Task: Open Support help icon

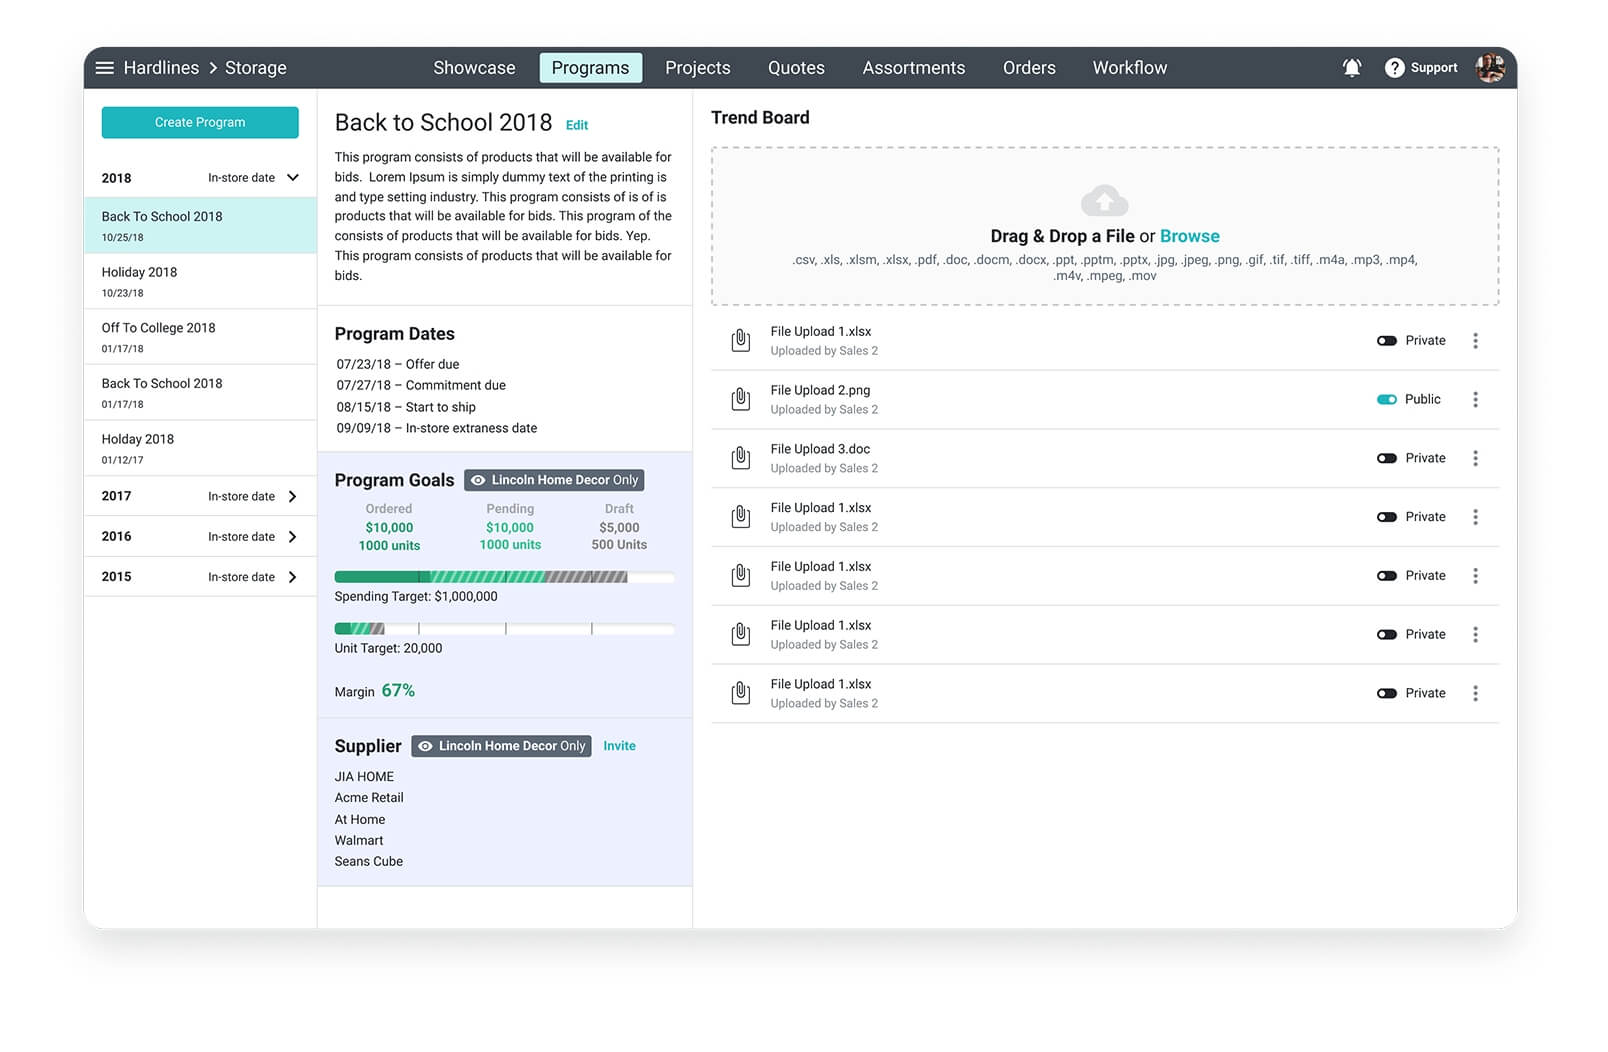Action: 1394,67
